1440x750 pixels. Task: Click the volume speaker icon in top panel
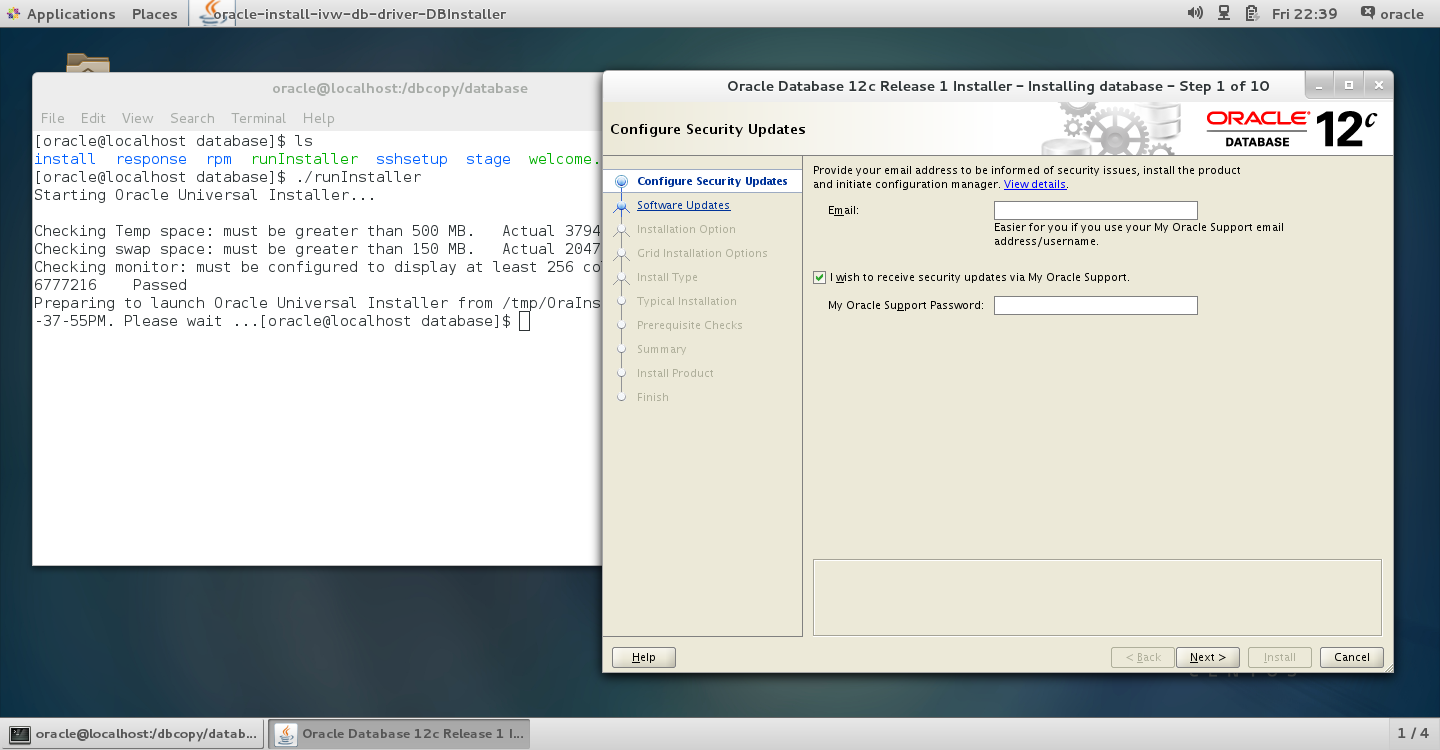(1195, 13)
